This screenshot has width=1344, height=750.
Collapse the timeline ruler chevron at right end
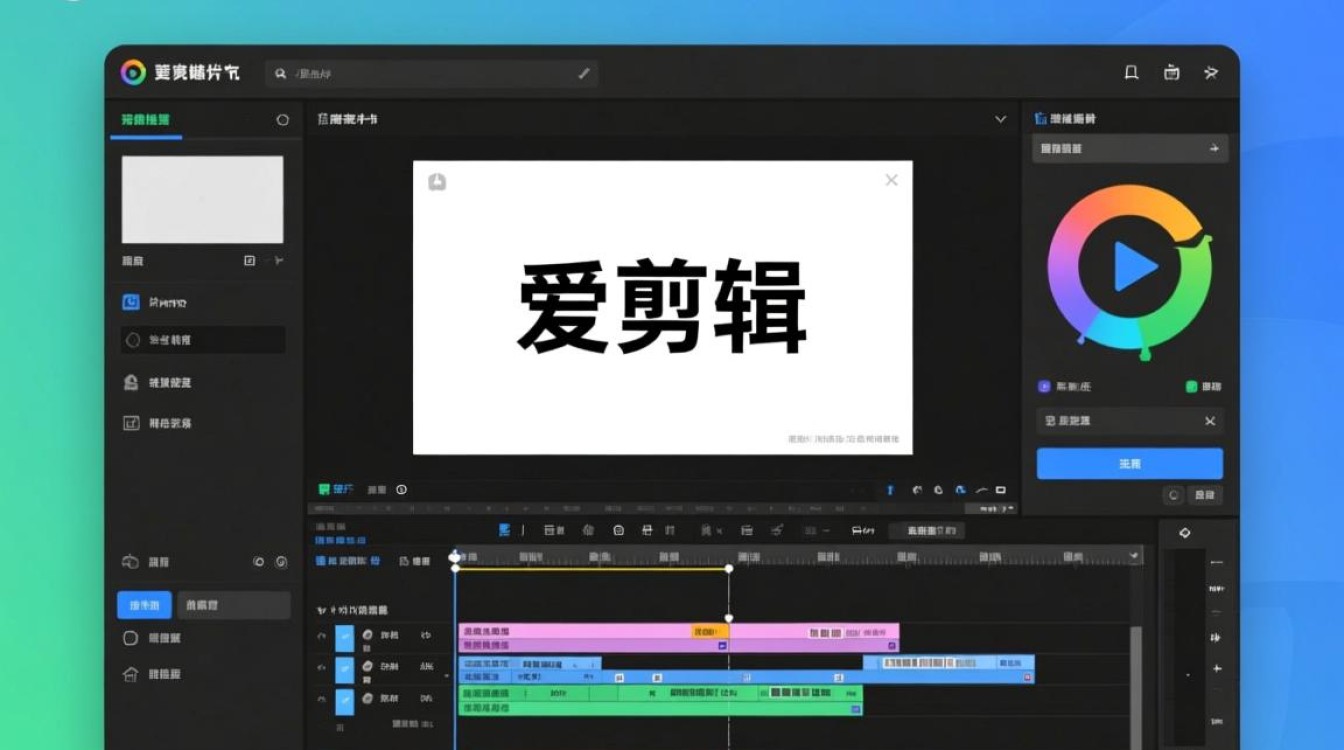point(1134,554)
